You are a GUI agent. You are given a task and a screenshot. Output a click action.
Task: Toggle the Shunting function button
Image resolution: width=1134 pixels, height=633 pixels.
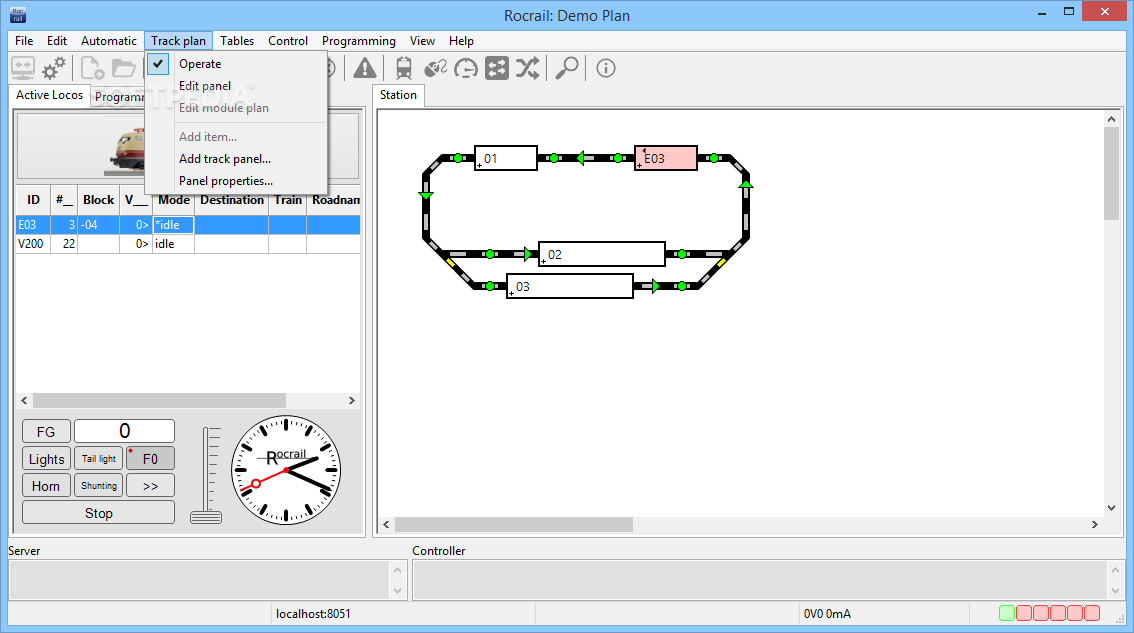click(98, 485)
